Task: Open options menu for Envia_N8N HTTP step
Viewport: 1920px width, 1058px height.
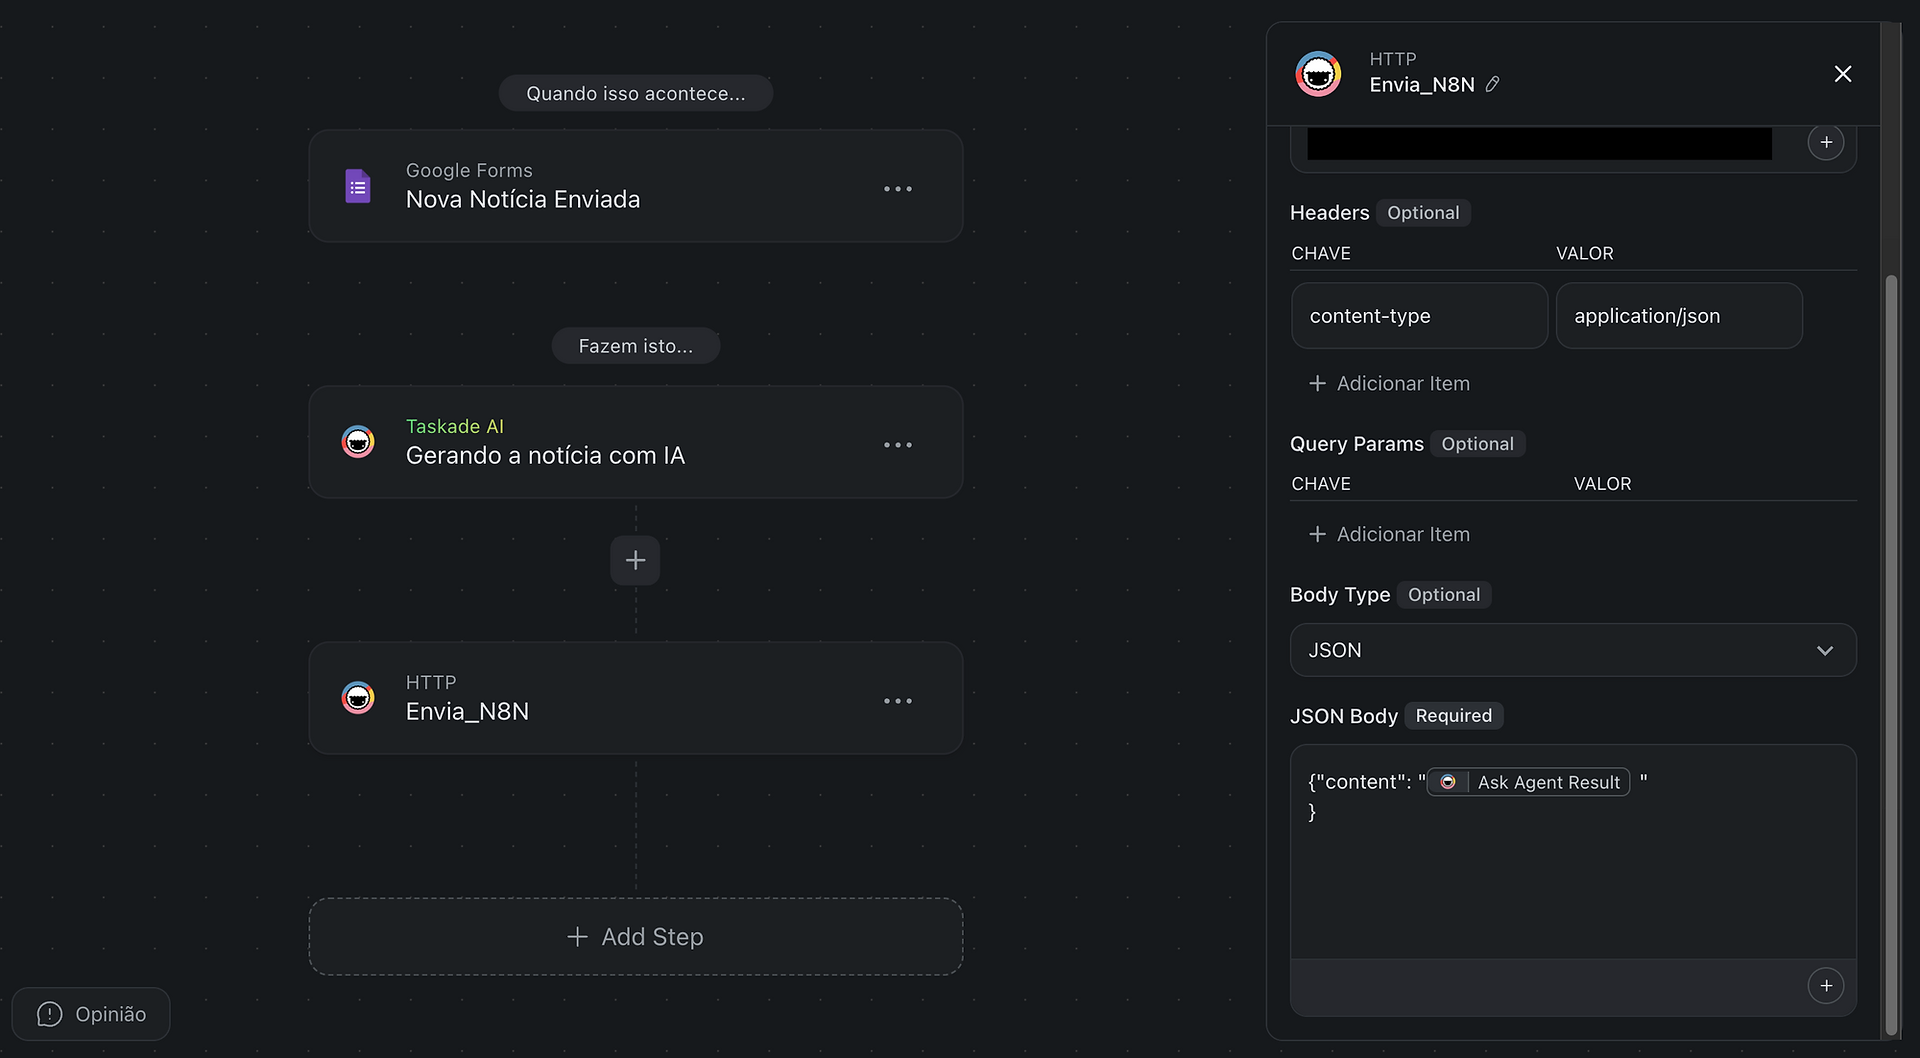Action: [x=897, y=701]
